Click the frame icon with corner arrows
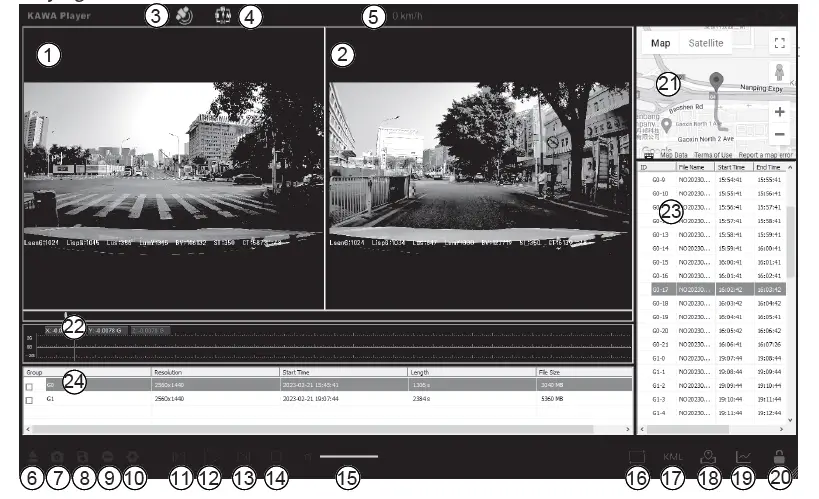The height and width of the screenshot is (499, 819). [637, 457]
